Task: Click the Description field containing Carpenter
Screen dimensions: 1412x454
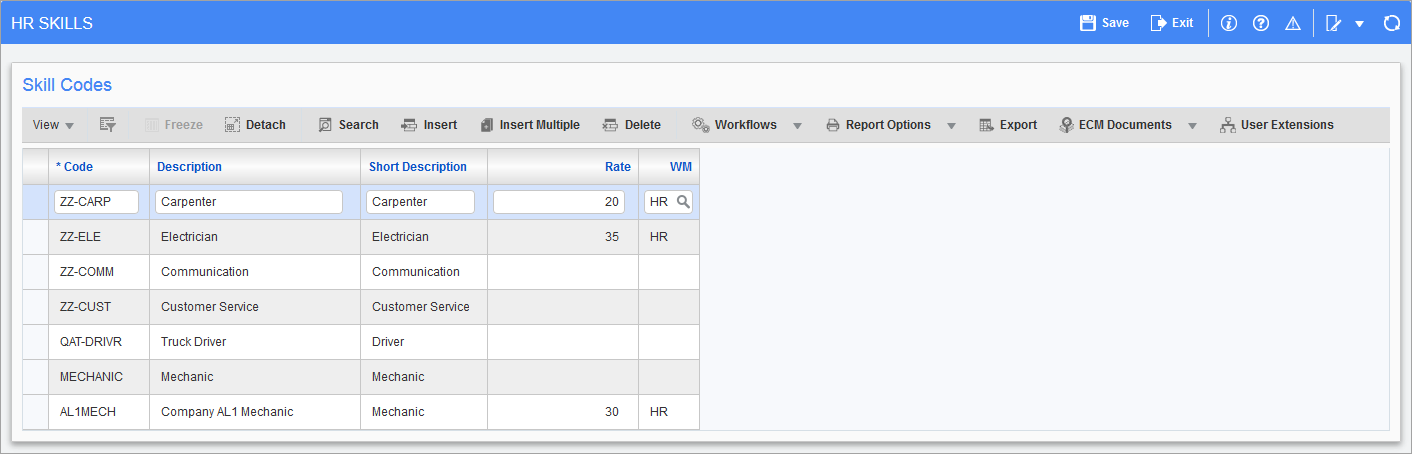Action: [x=249, y=202]
